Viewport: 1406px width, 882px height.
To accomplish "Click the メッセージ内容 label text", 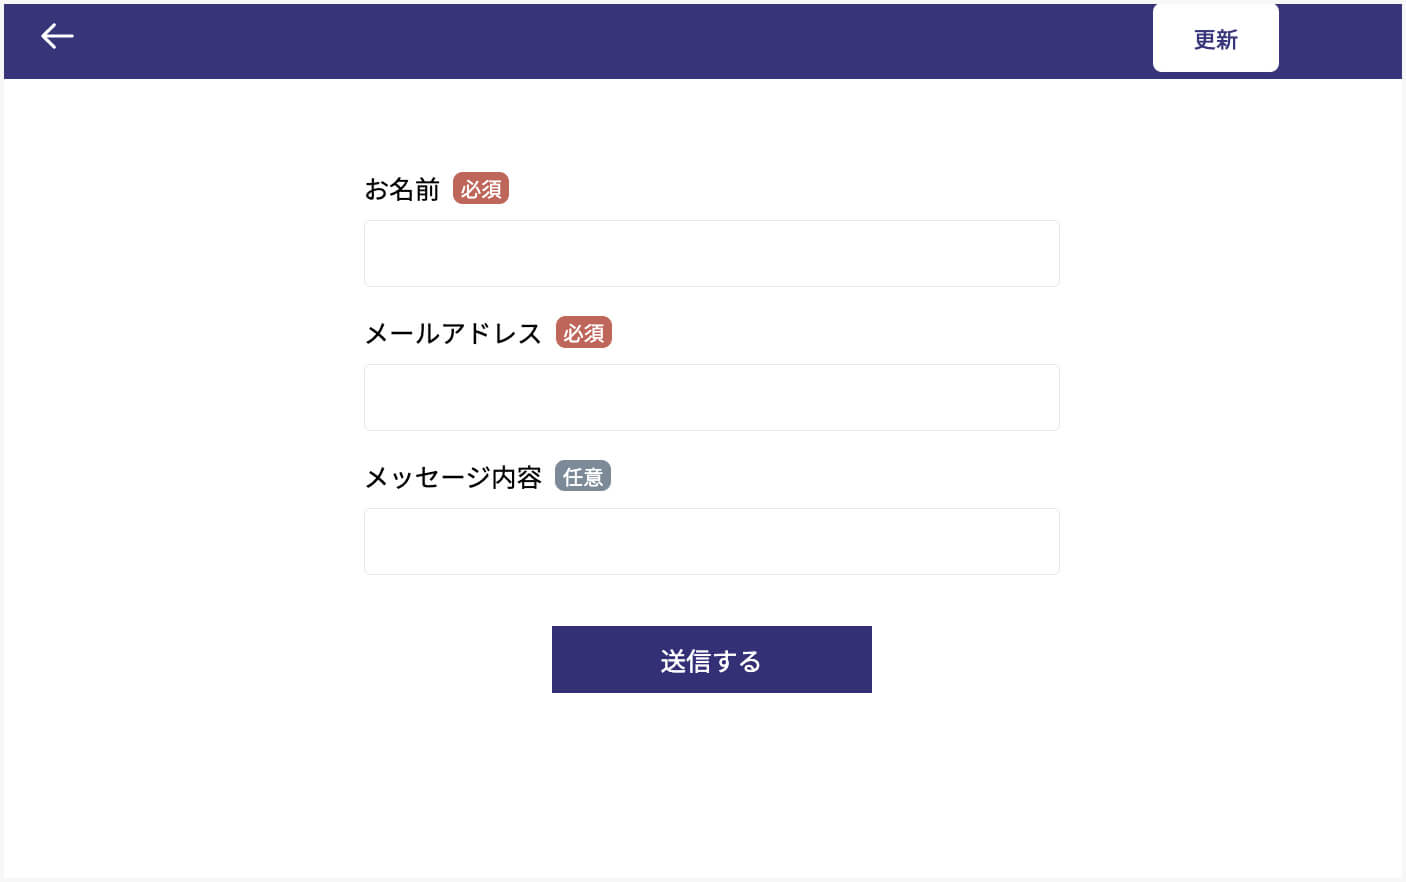I will (x=453, y=477).
